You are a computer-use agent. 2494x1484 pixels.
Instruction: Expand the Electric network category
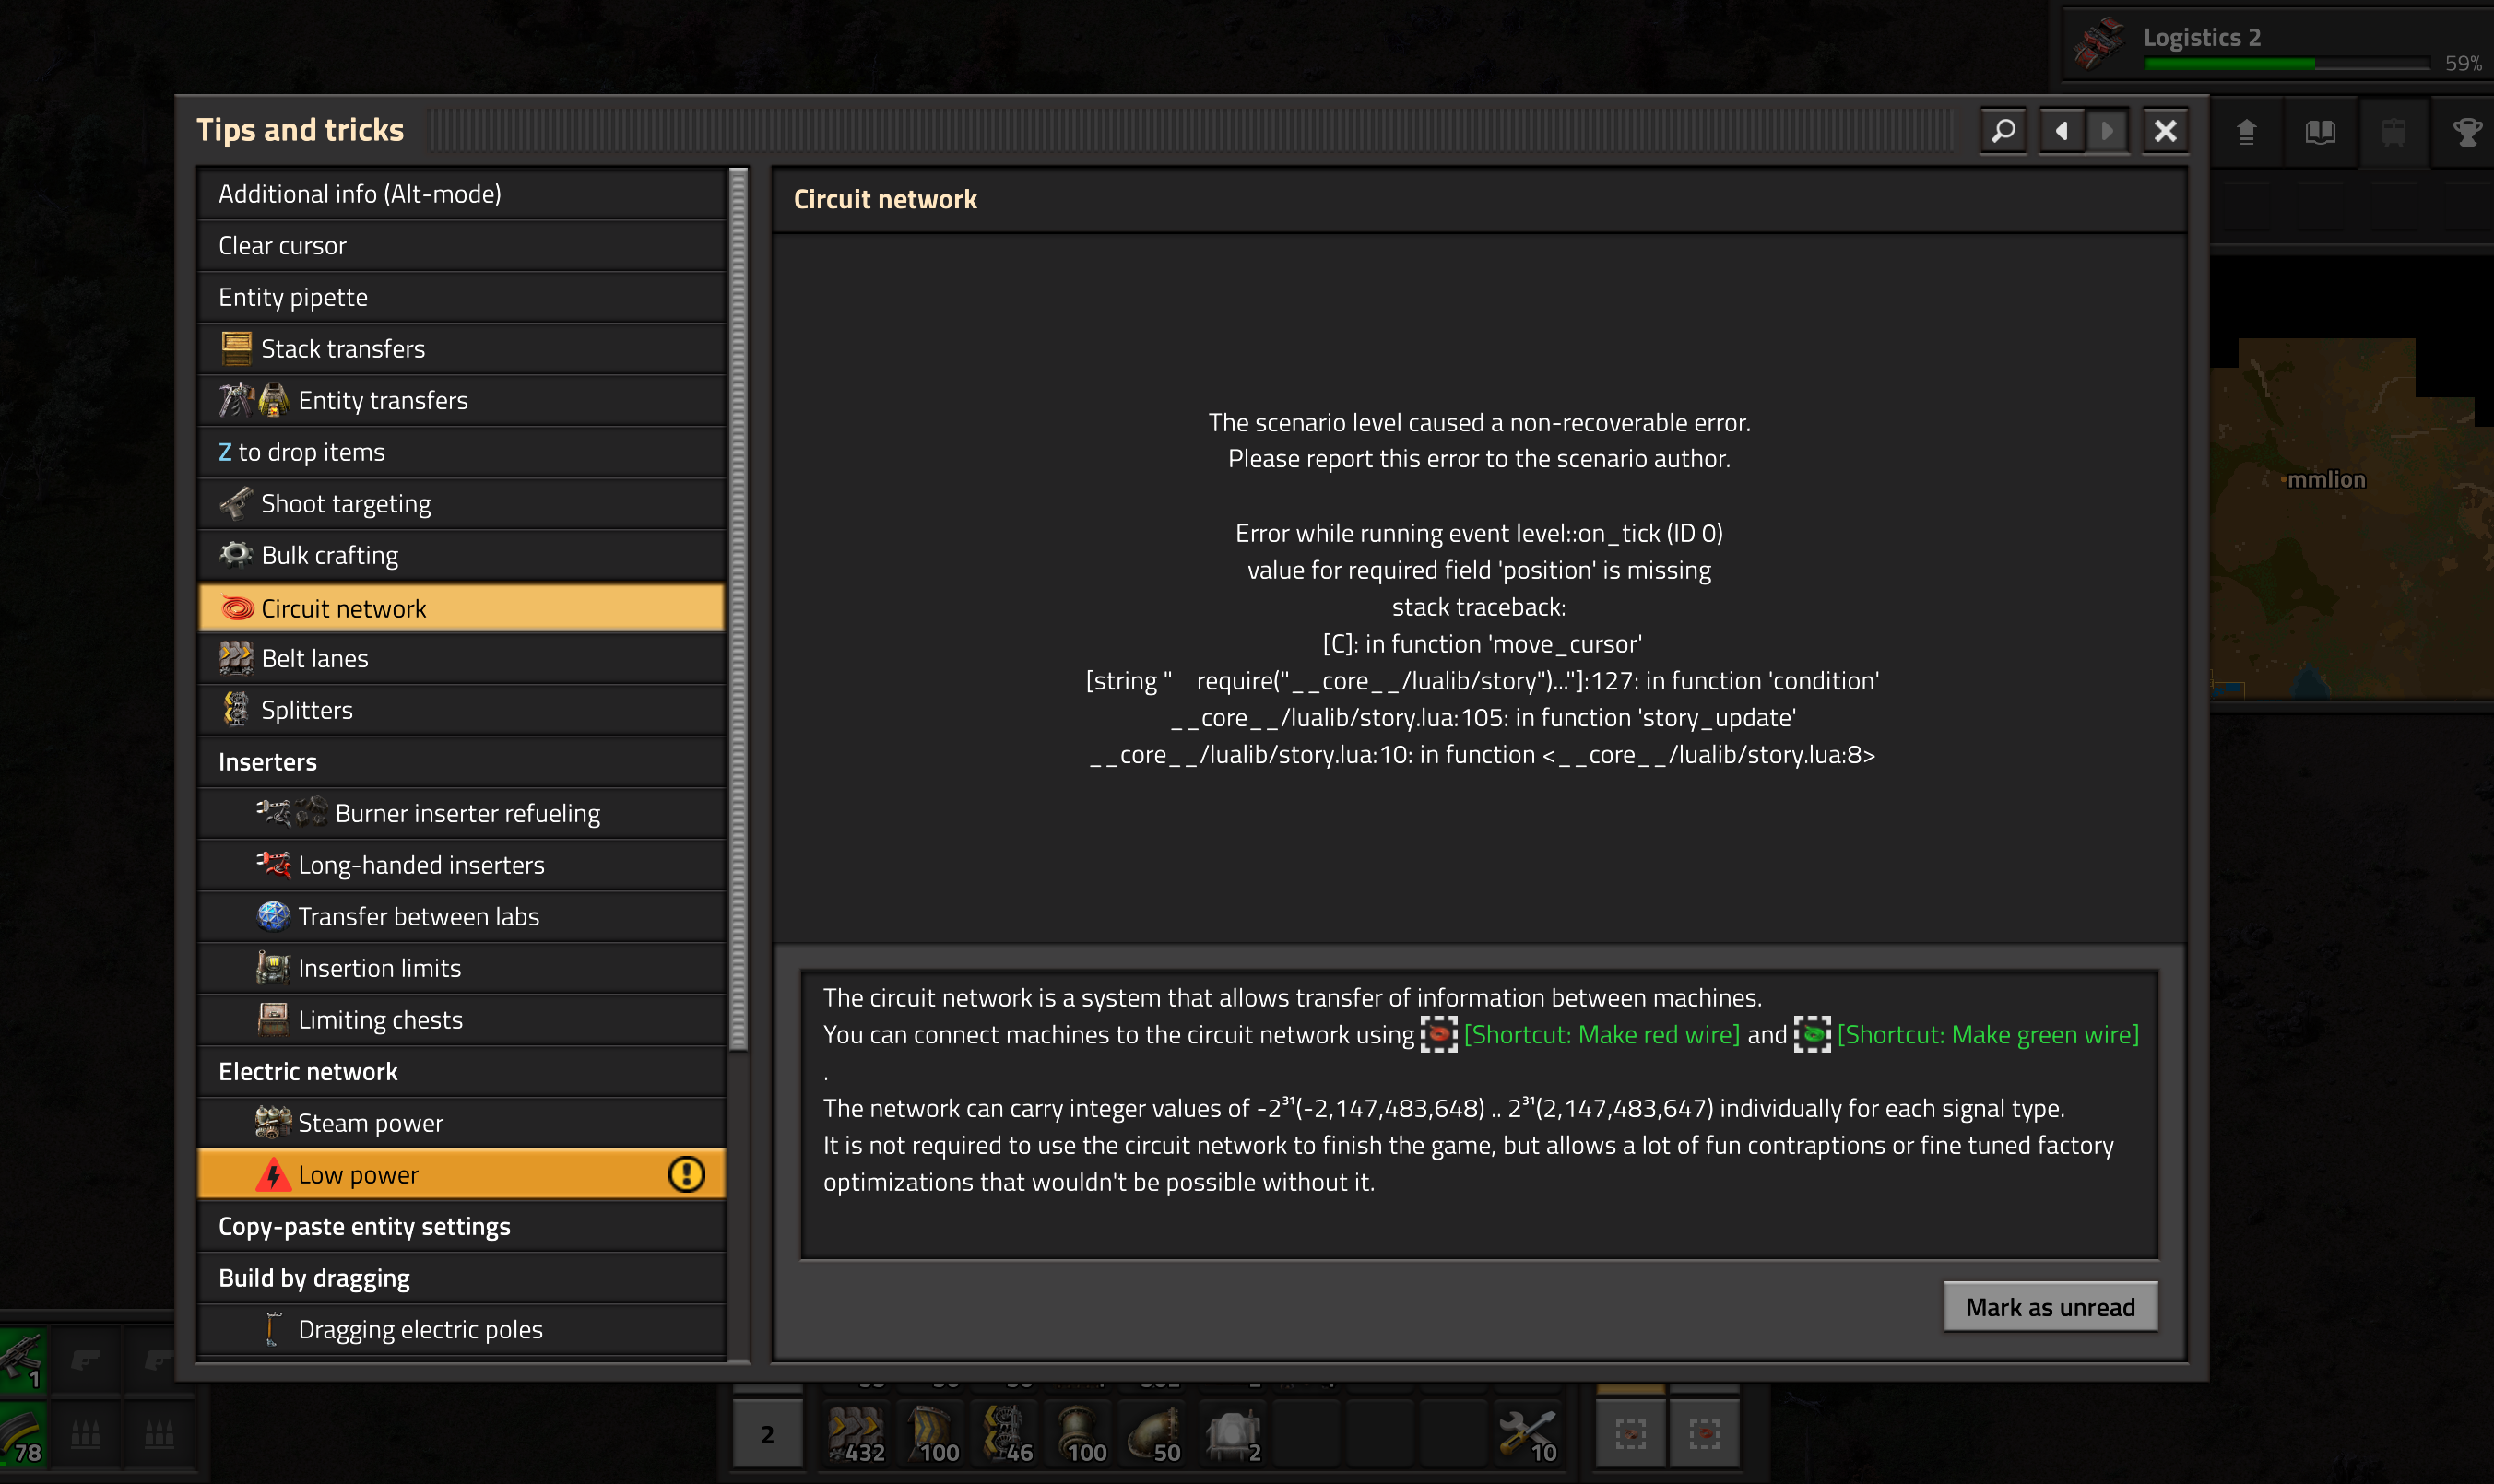[307, 1071]
